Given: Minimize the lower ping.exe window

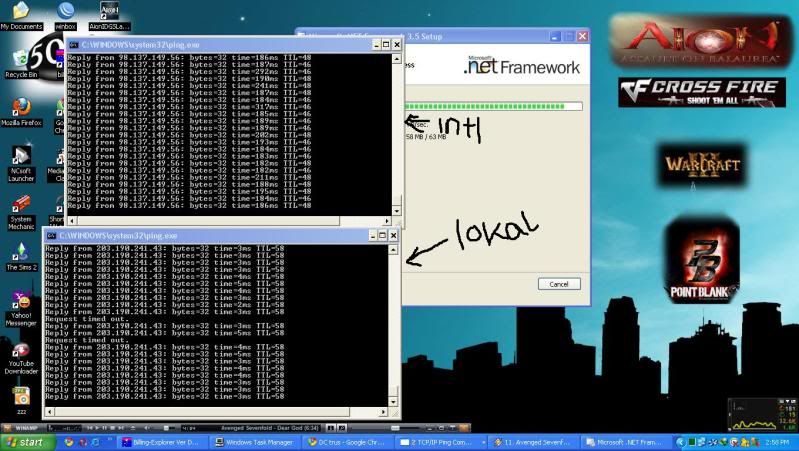Looking at the screenshot, I should click(373, 235).
